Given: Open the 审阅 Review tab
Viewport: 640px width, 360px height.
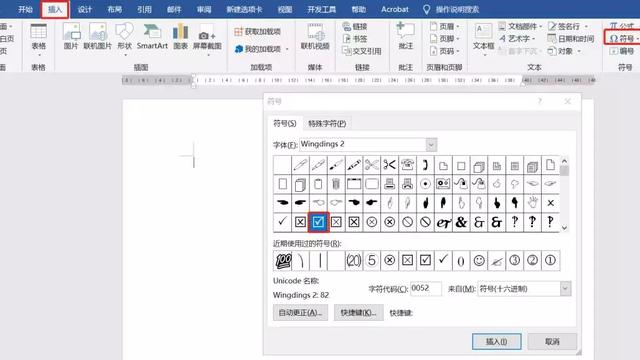Looking at the screenshot, I should pos(204,9).
